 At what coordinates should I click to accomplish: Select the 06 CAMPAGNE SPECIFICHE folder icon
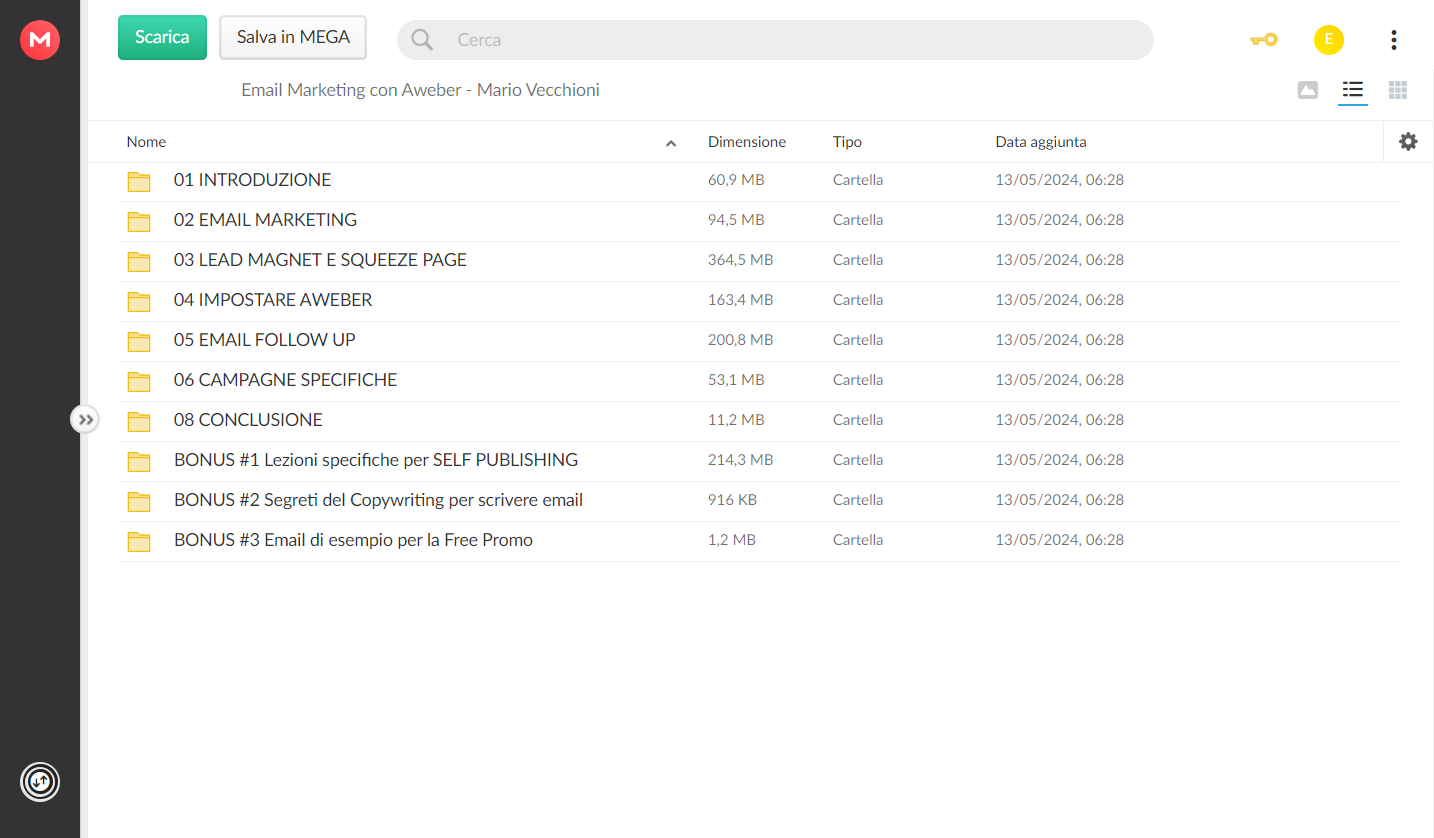pyautogui.click(x=139, y=381)
